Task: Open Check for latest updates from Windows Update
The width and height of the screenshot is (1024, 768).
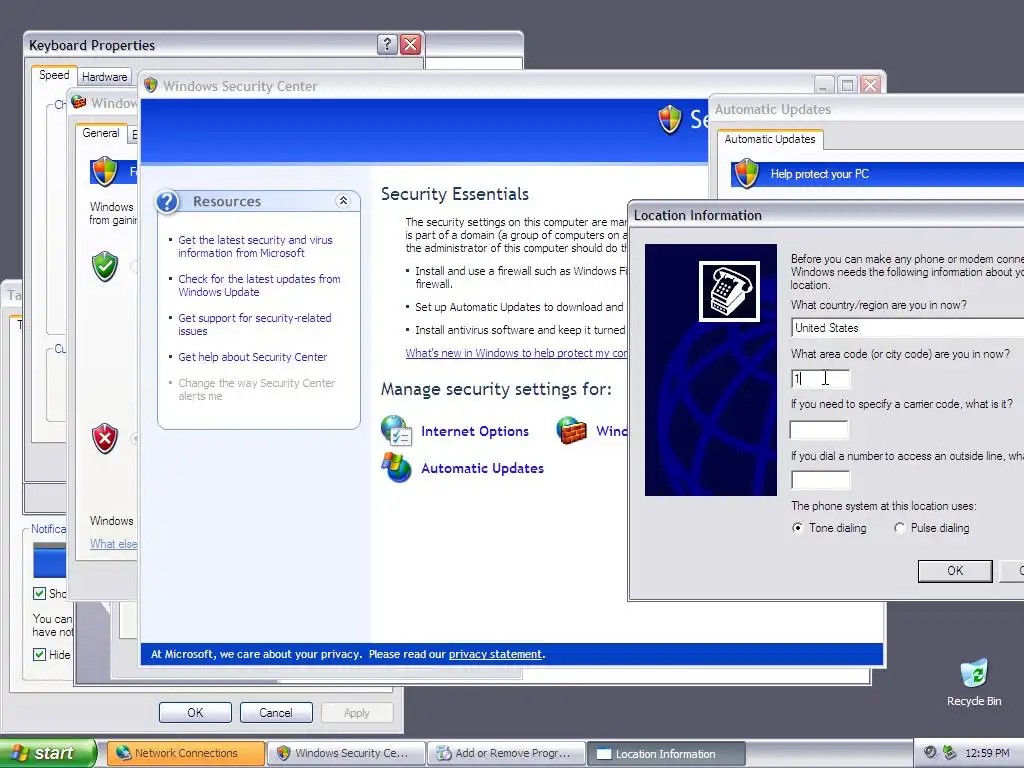Action: tap(259, 285)
